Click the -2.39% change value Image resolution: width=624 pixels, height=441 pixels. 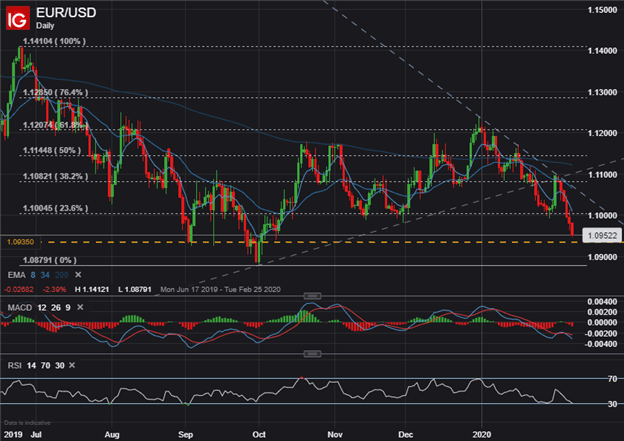tap(55, 289)
